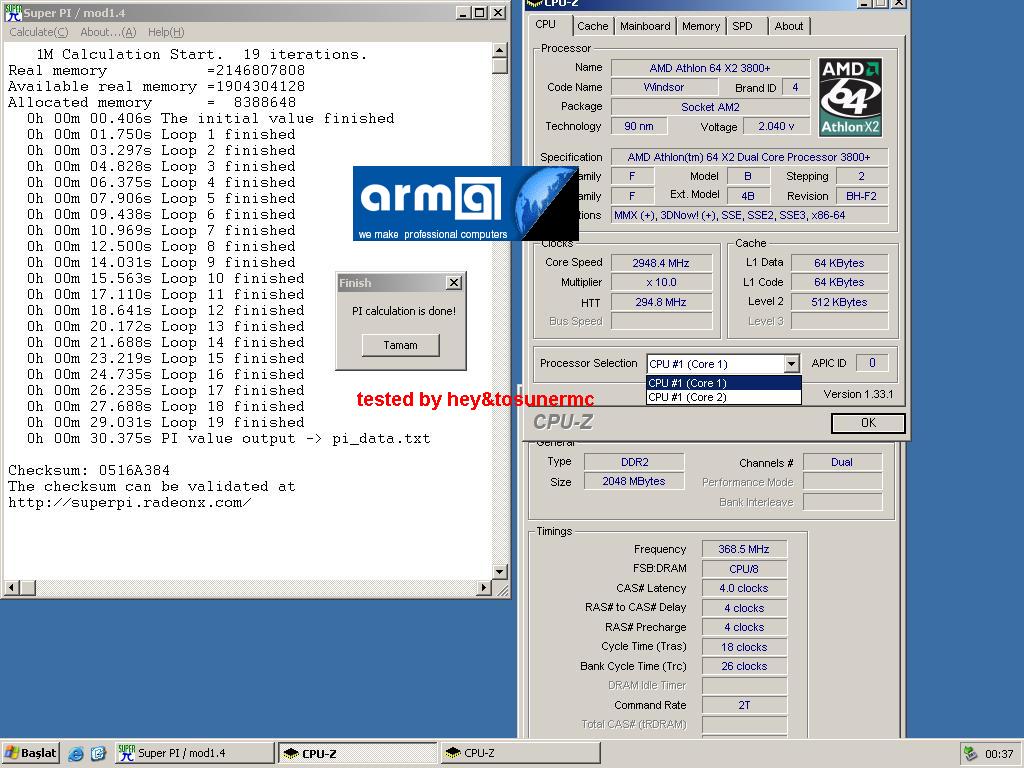The image size is (1024, 768).
Task: Switch to the Cache tab in CPU-Z
Action: [x=592, y=26]
